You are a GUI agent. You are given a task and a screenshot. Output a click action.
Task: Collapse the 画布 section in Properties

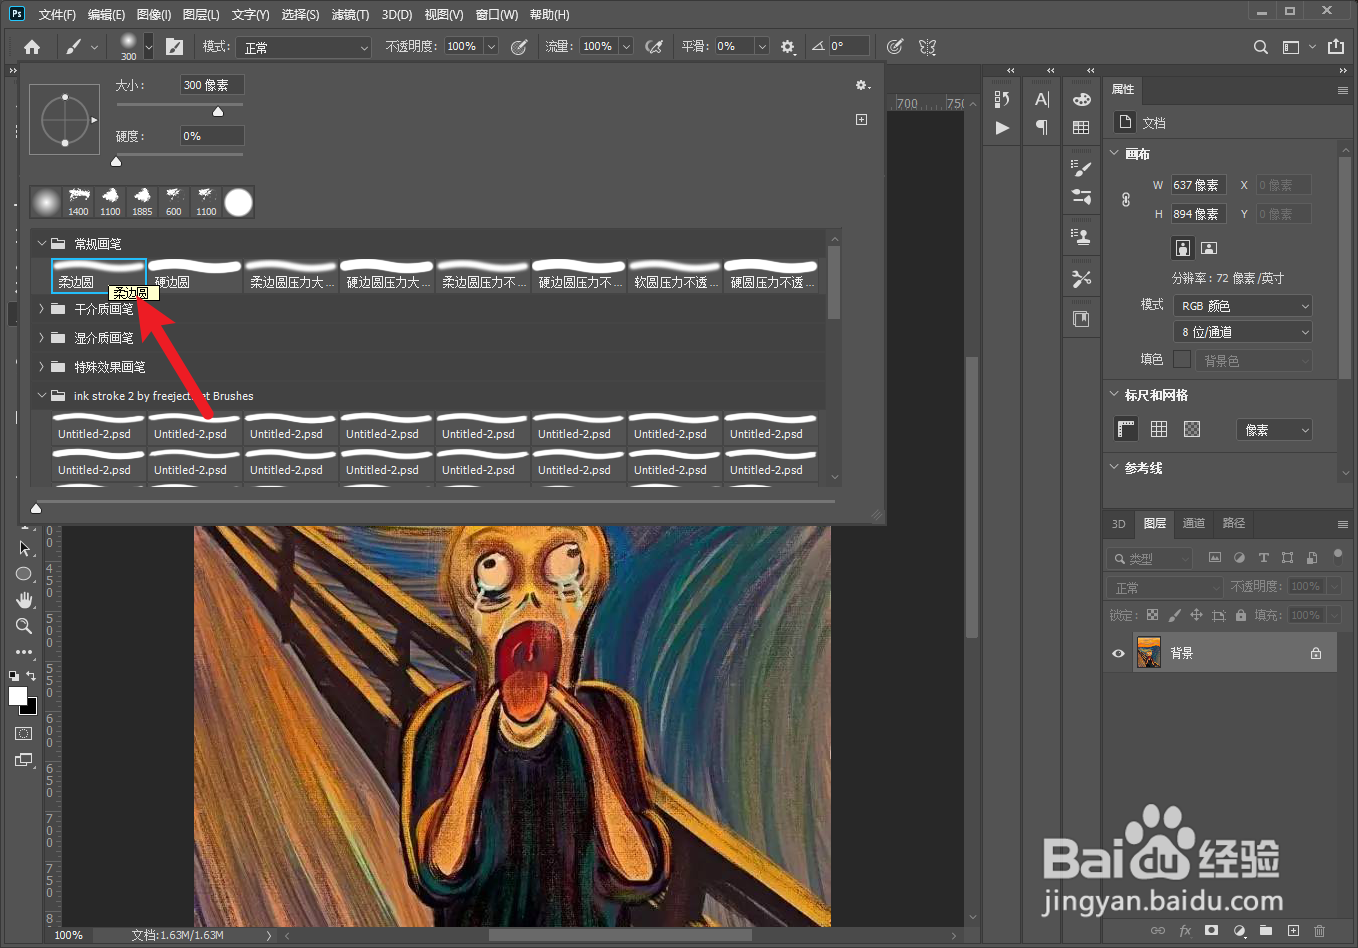pos(1115,153)
